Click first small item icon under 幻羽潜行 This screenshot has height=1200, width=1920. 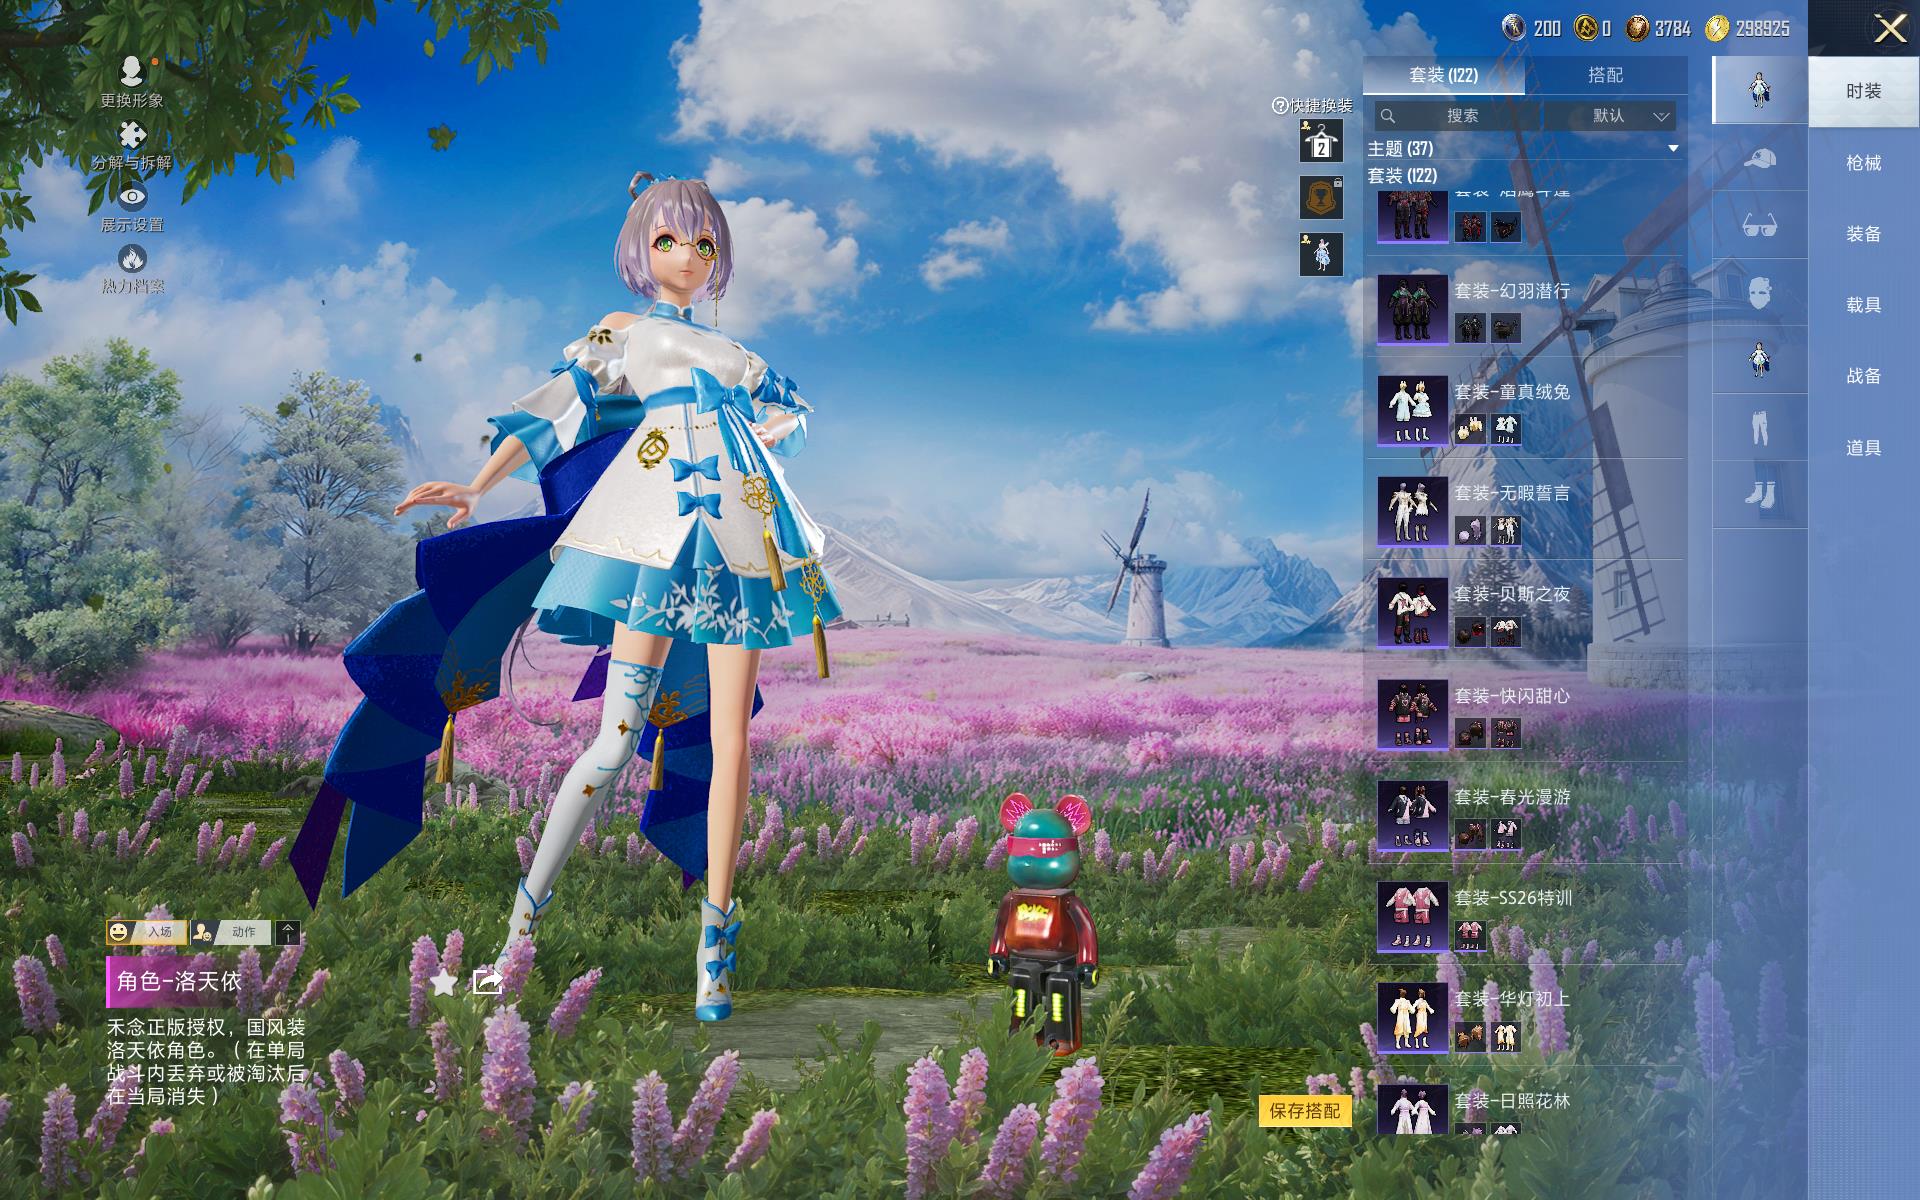point(1470,328)
